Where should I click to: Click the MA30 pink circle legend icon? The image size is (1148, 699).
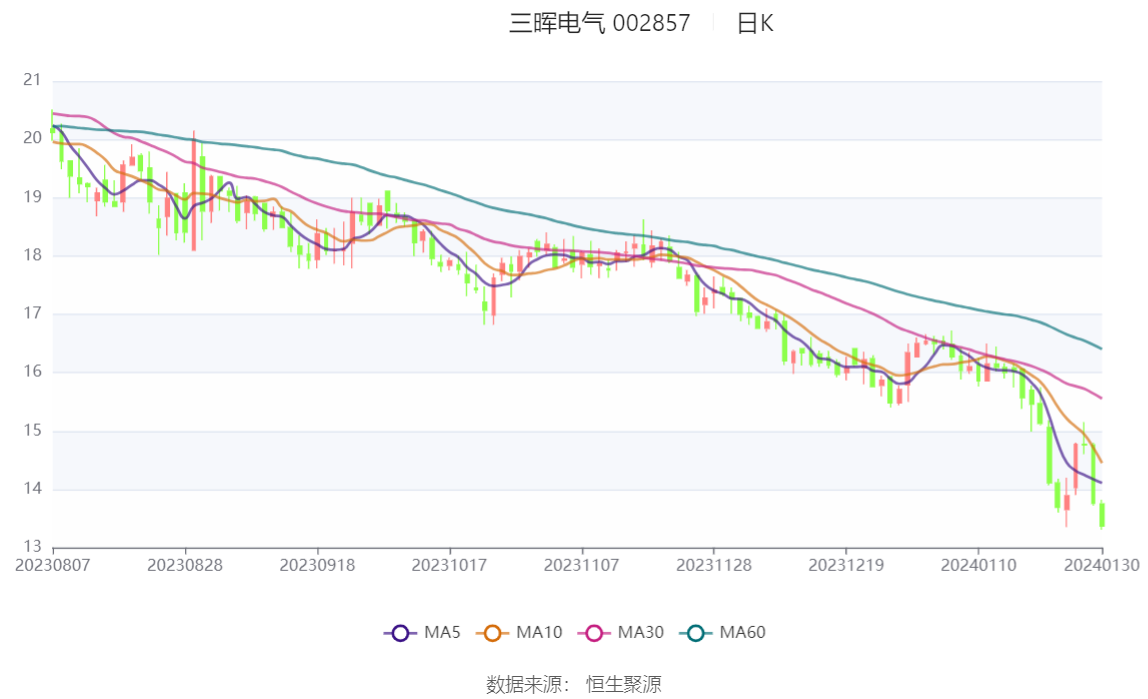pyautogui.click(x=594, y=633)
